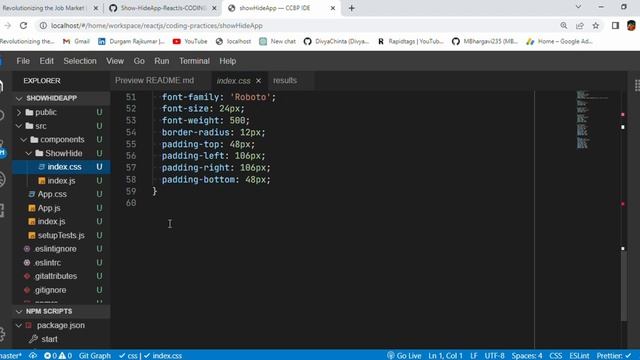Change the Spaces: 4 indentation setting
Viewport: 640px width, 360px height.
(x=527, y=356)
